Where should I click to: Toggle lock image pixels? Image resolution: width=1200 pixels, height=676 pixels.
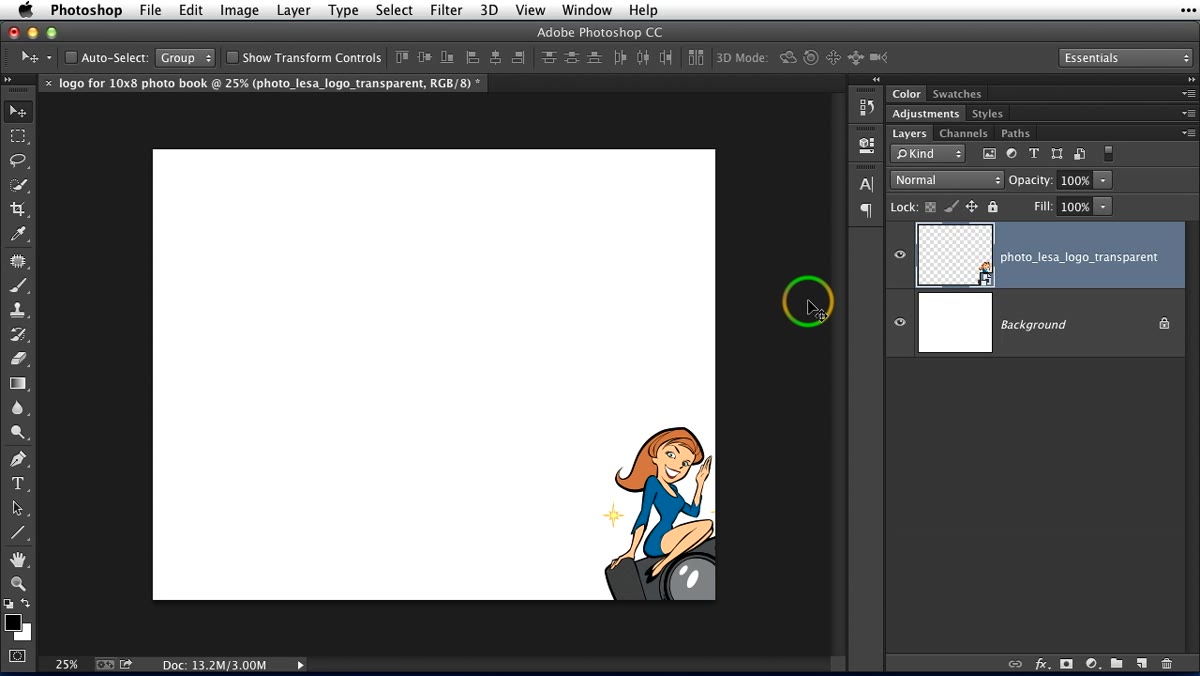[951, 207]
